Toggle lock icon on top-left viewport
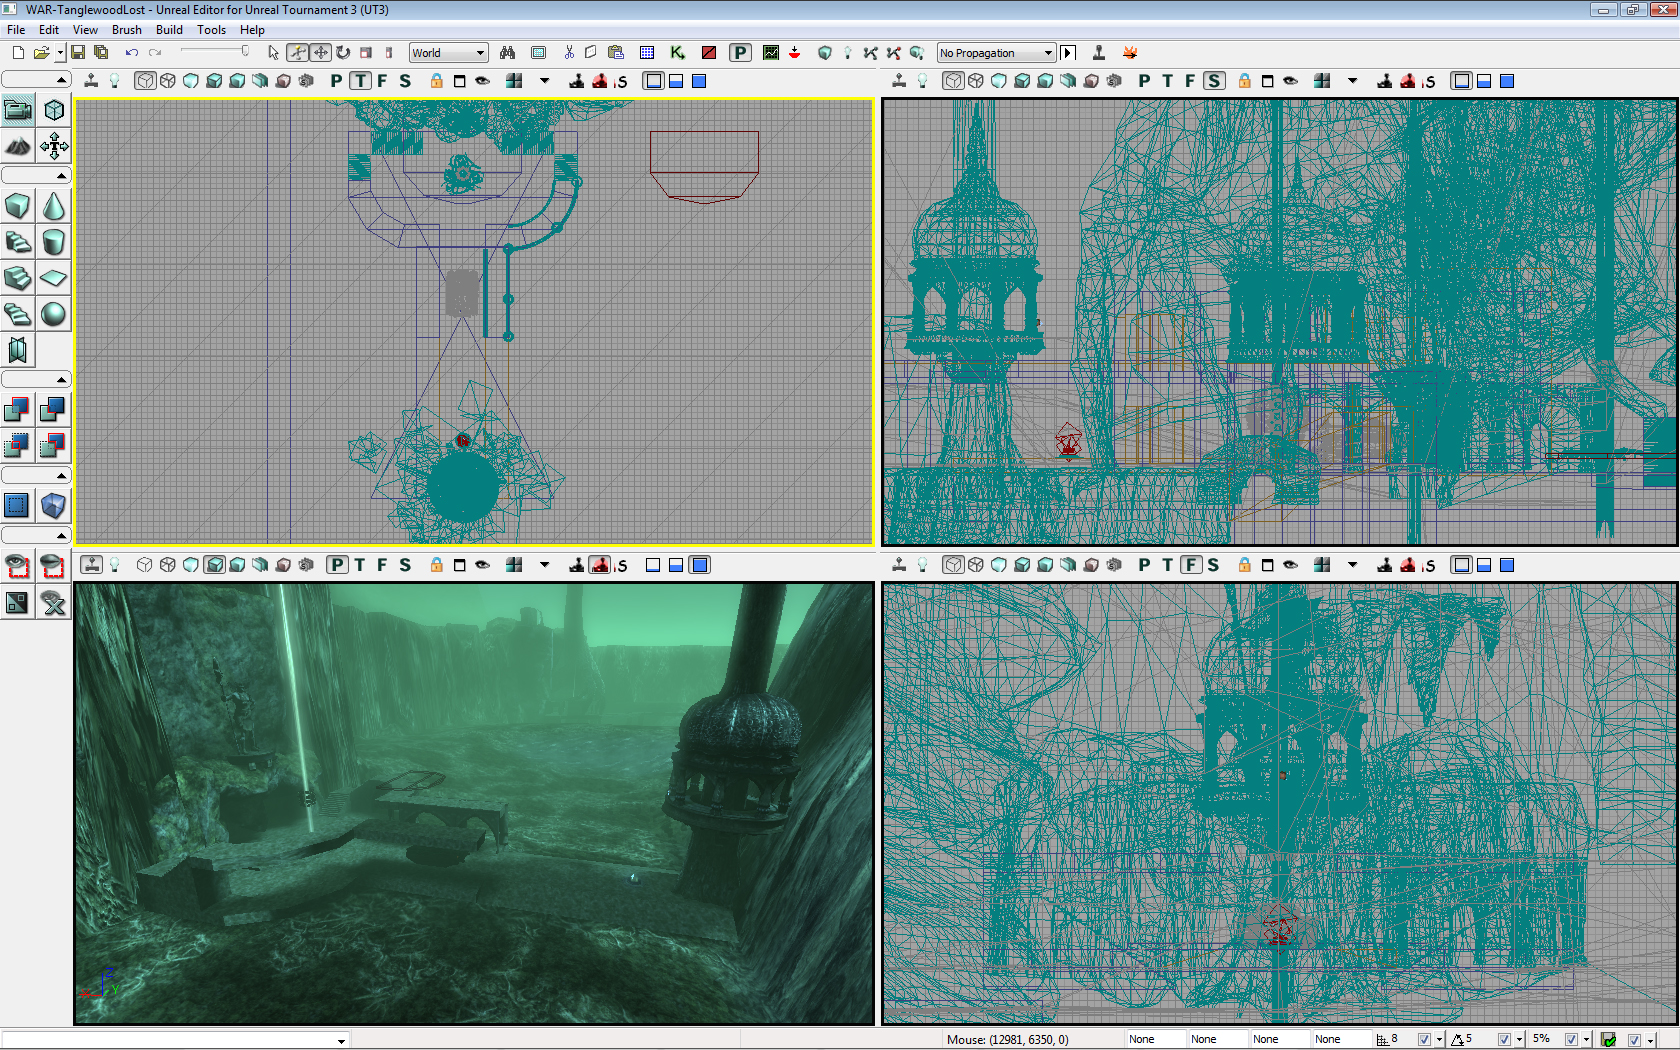Viewport: 1680px width, 1050px height. click(437, 81)
